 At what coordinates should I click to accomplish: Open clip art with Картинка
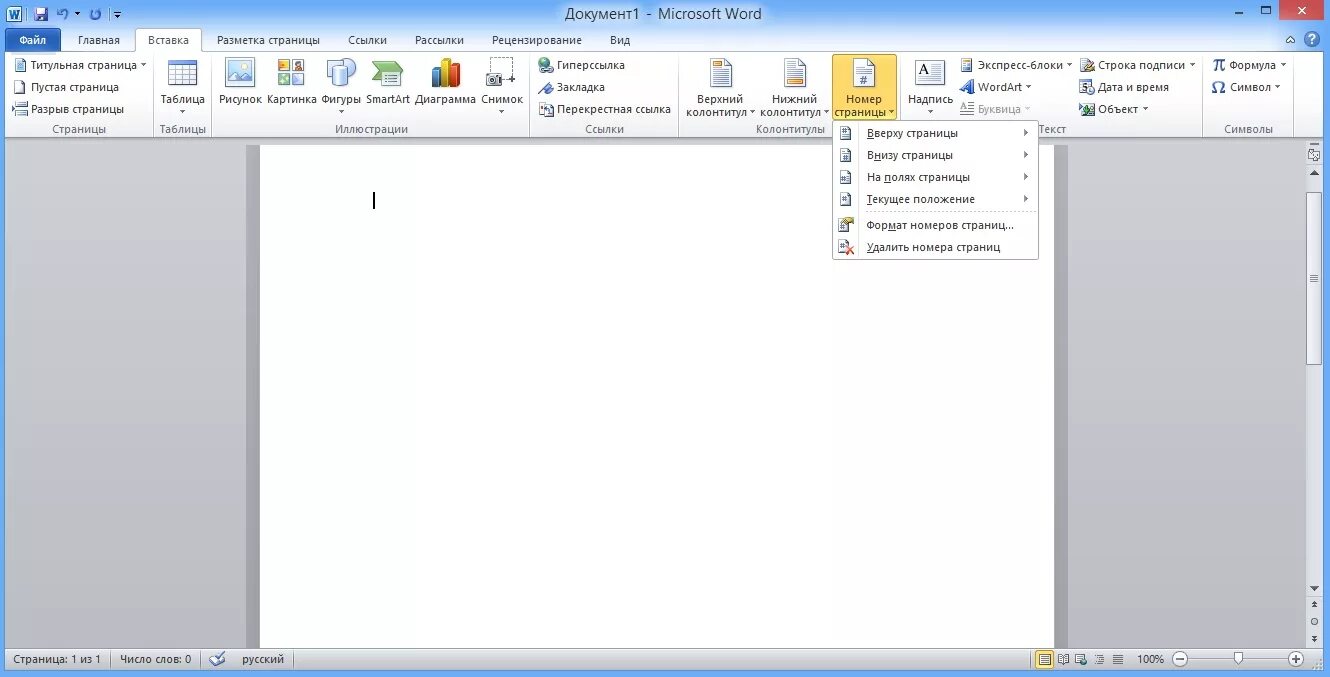point(291,82)
